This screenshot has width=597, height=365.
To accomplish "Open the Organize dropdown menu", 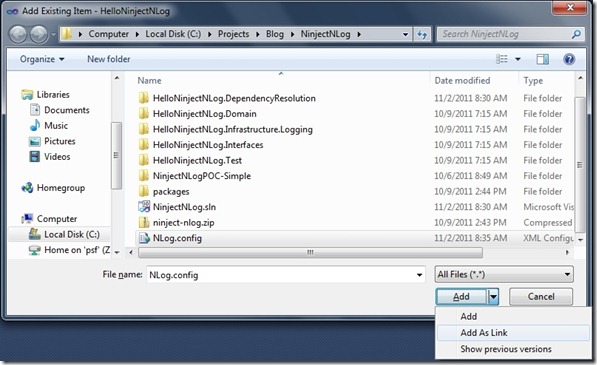I will [42, 59].
